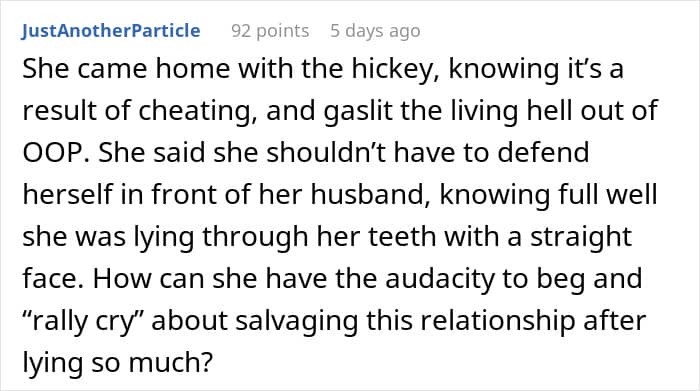Click the word defend in the comment
This screenshot has height=391, width=700.
coord(543,152)
